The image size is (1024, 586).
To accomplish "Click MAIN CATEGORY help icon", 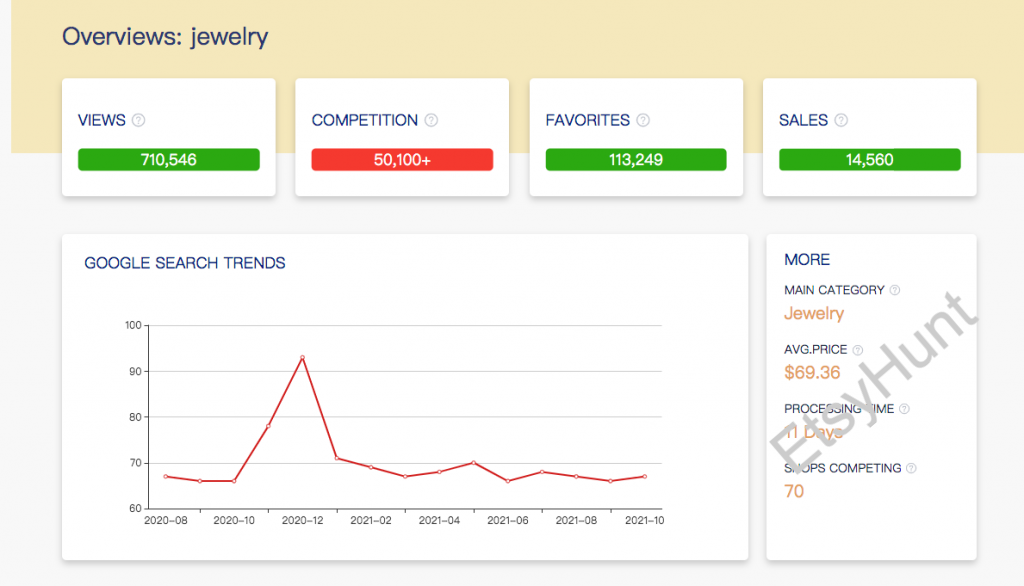I will pyautogui.click(x=895, y=290).
